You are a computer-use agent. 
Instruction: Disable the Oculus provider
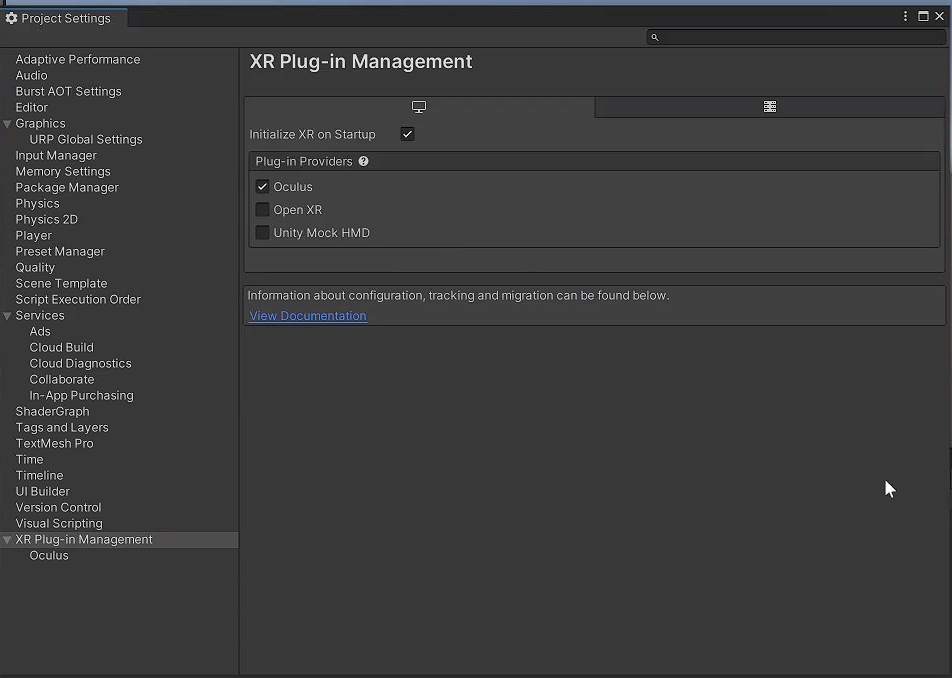tap(262, 186)
